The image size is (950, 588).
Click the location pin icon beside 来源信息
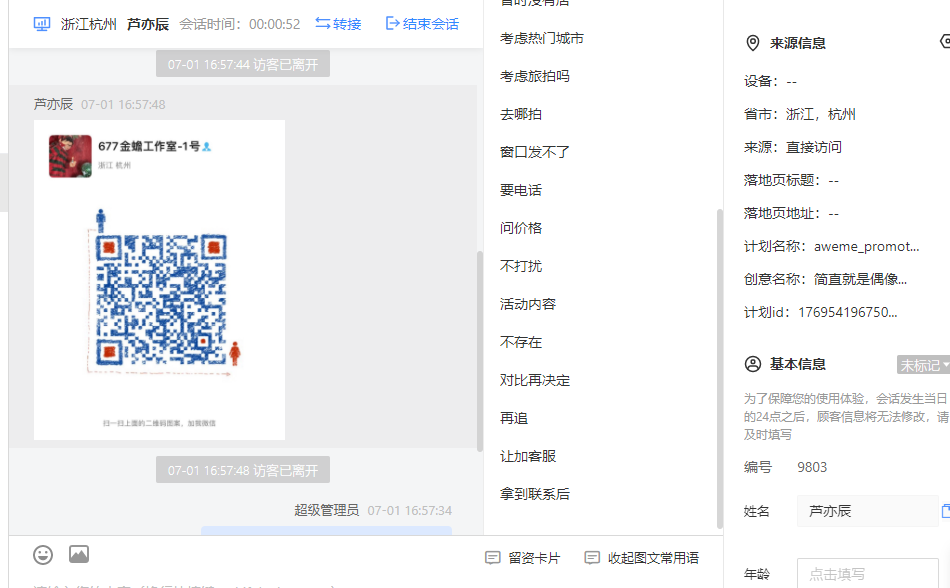[752, 43]
